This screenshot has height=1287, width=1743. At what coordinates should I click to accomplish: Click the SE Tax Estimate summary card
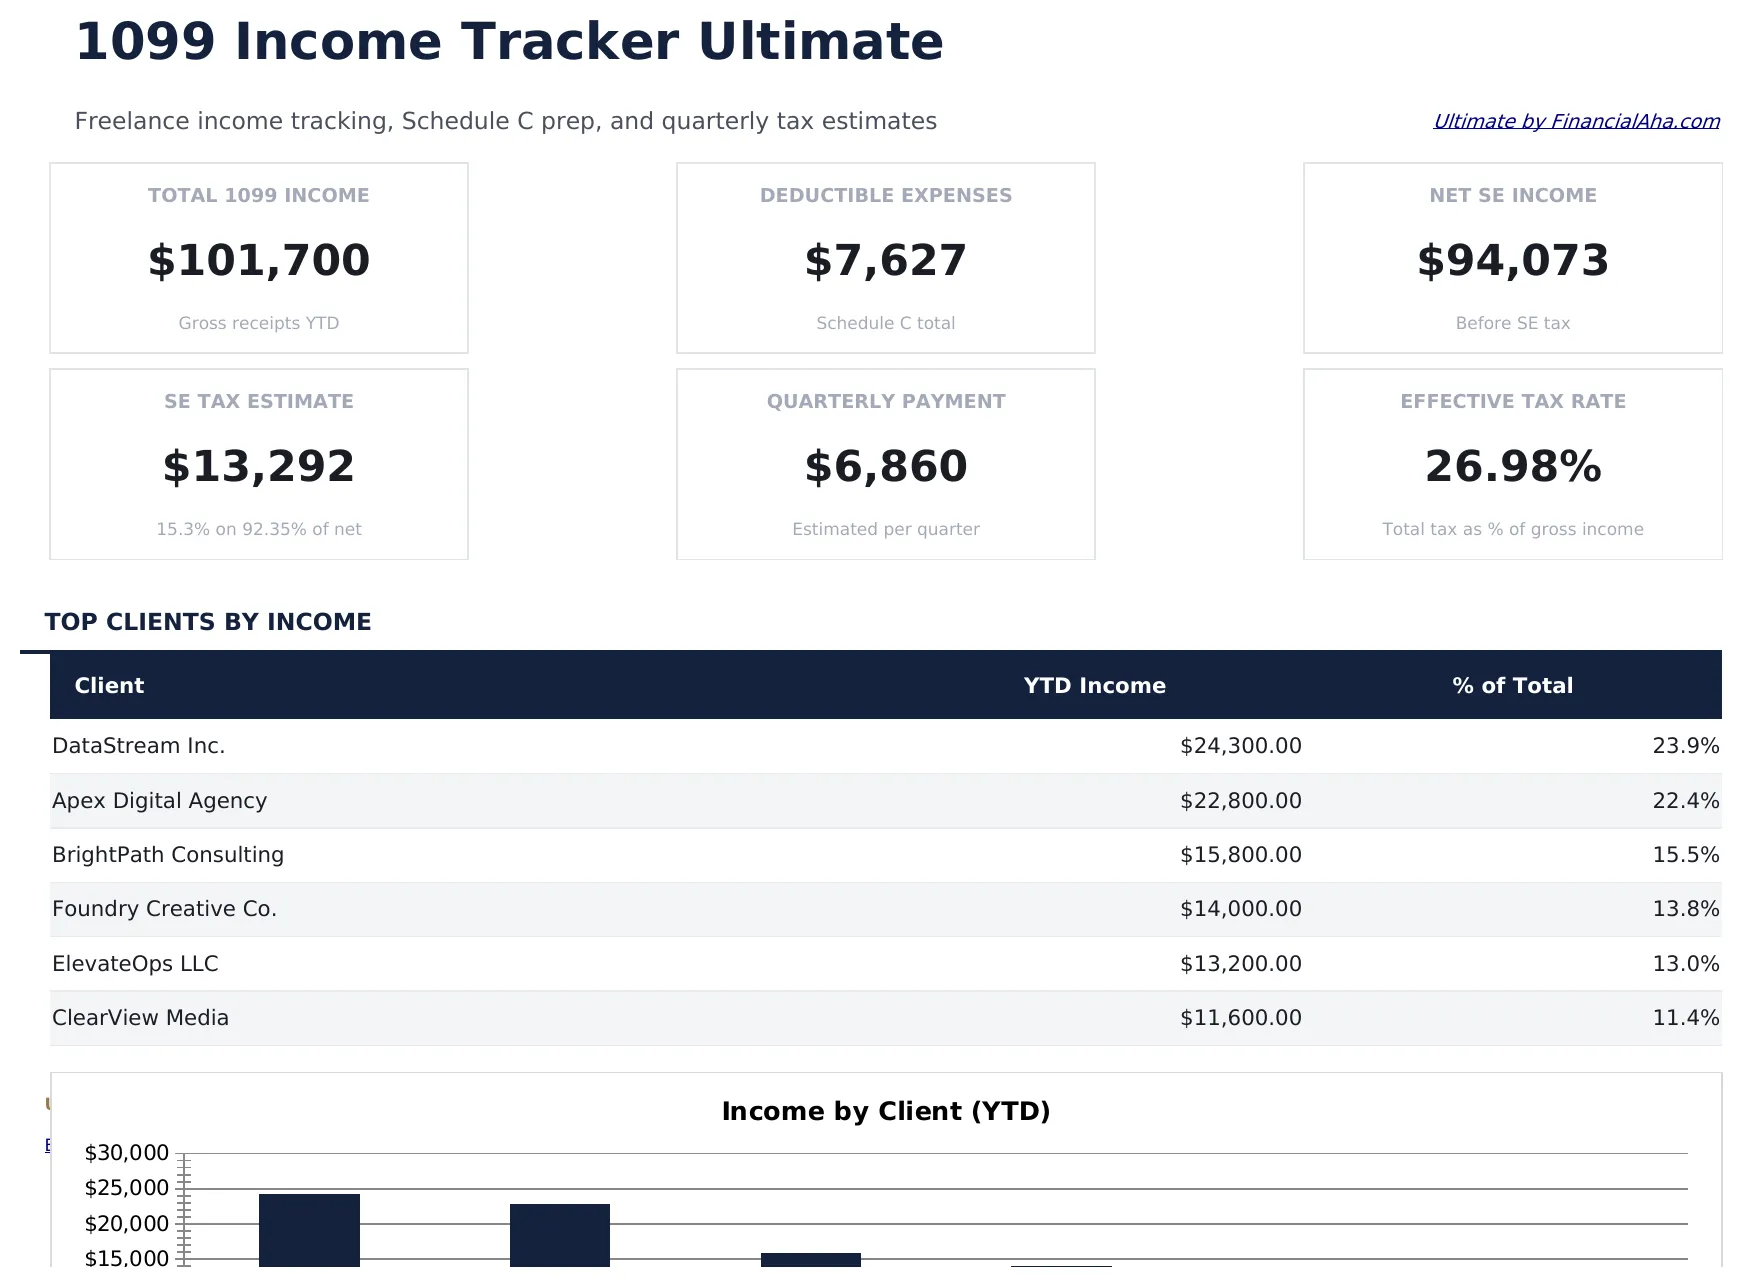(x=258, y=463)
